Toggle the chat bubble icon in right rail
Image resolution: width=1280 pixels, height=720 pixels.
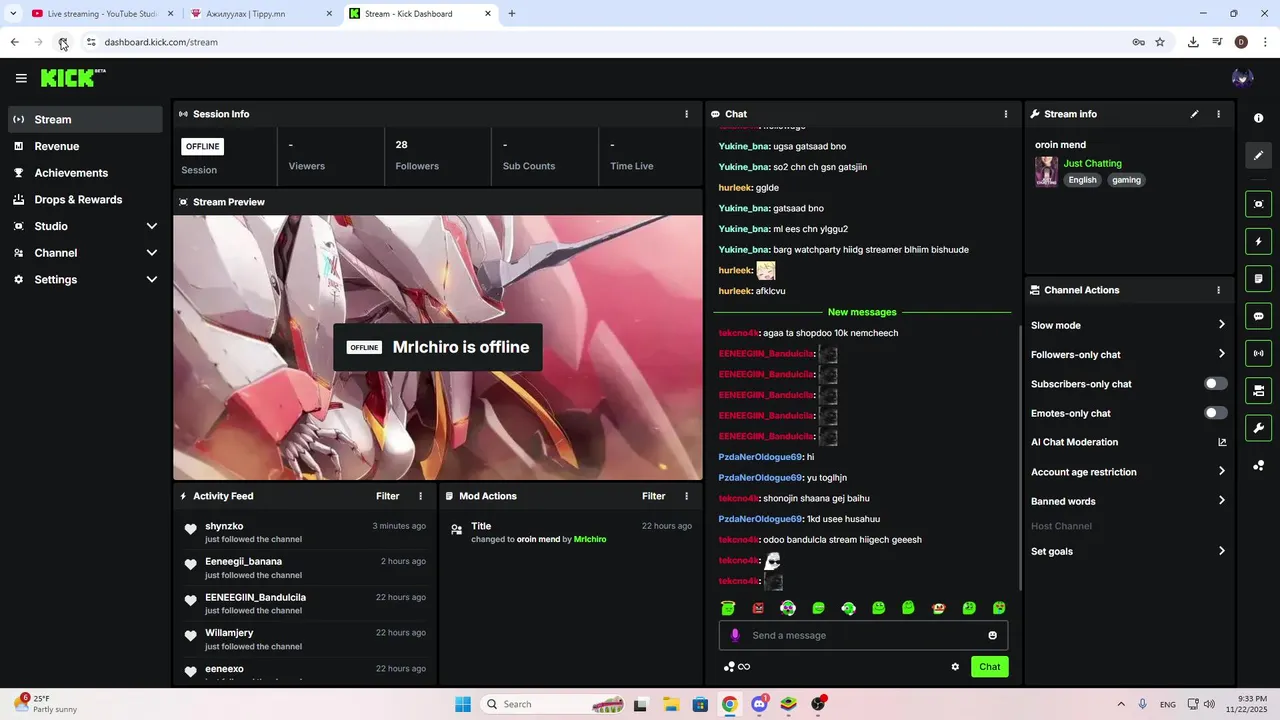click(x=1258, y=316)
